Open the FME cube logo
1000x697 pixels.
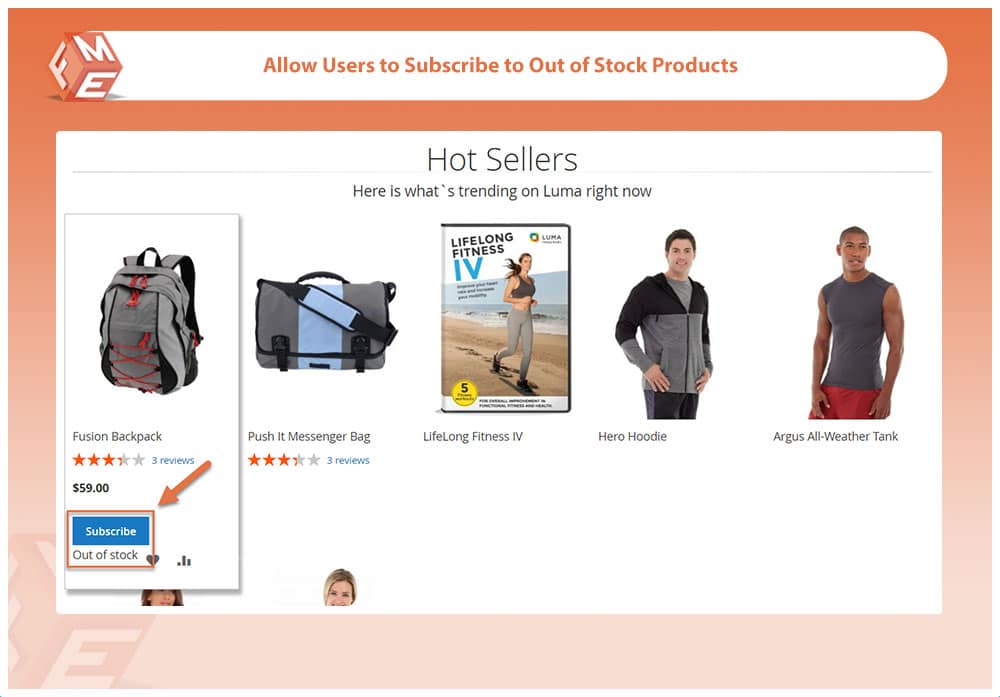[x=85, y=67]
